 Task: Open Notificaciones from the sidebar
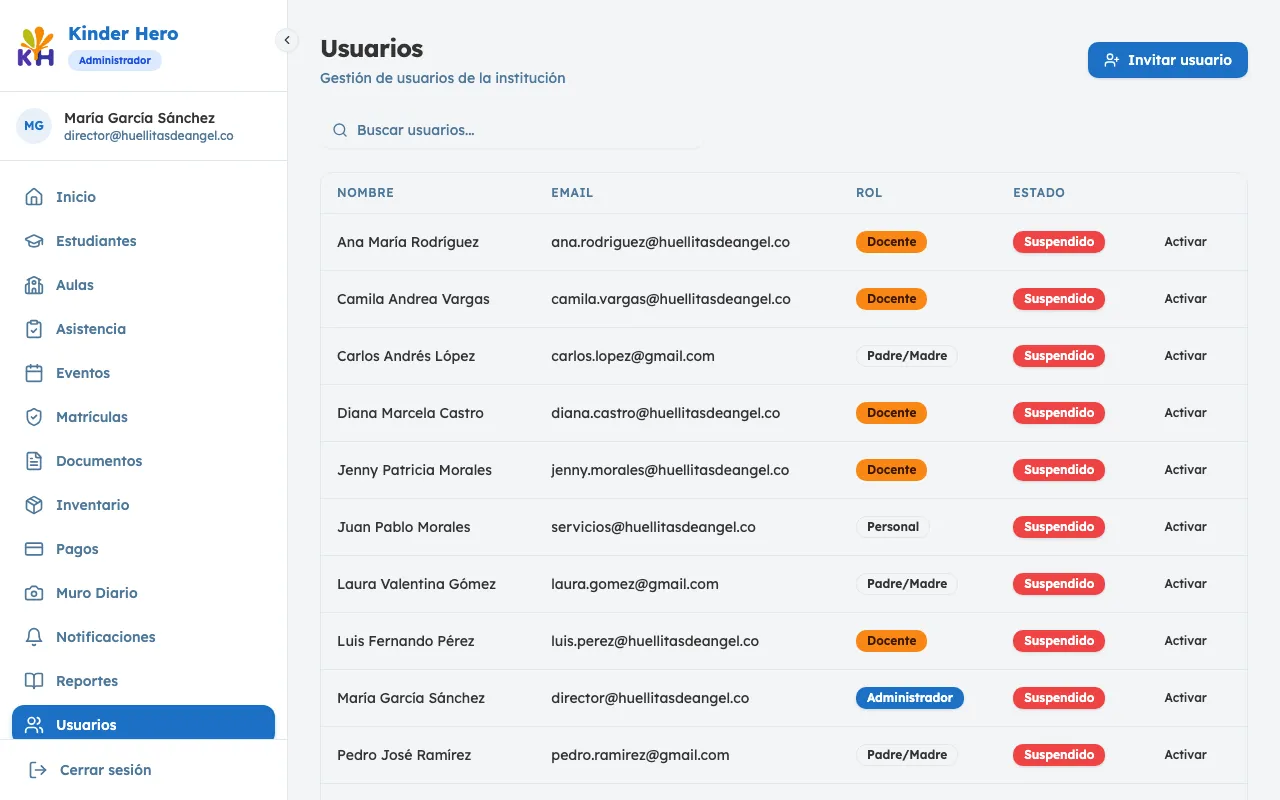[x=105, y=637]
